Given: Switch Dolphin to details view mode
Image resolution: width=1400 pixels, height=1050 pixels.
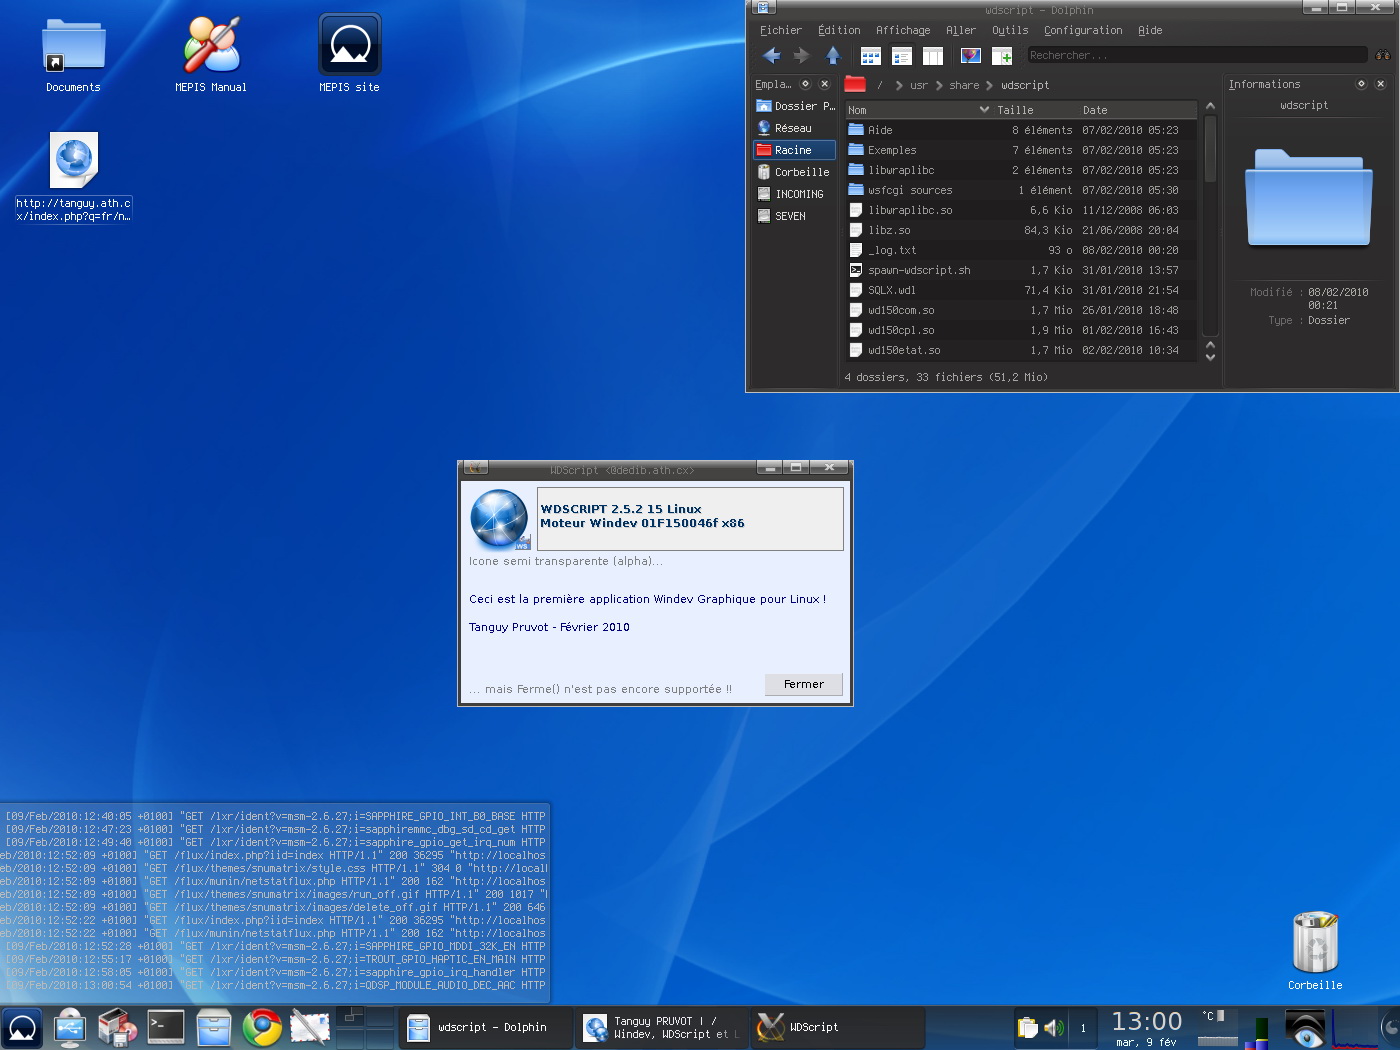Looking at the screenshot, I should 902,56.
